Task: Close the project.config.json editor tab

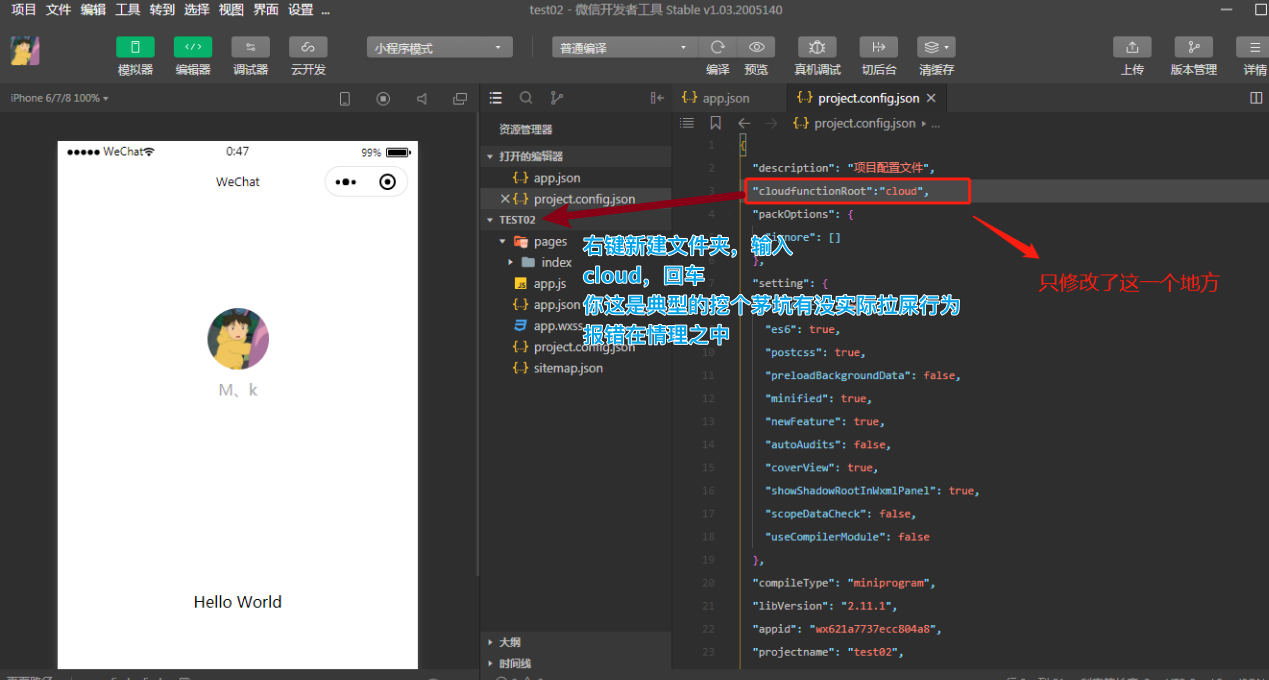Action: click(x=931, y=98)
